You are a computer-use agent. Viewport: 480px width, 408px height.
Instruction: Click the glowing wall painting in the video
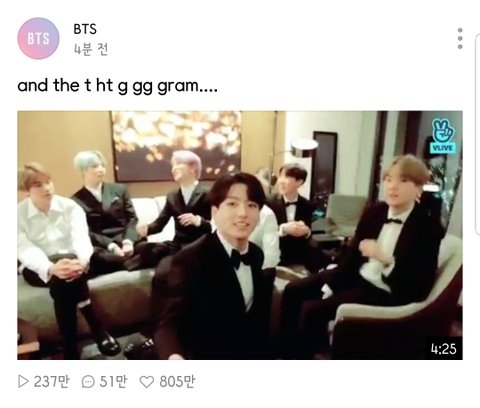[x=177, y=145]
